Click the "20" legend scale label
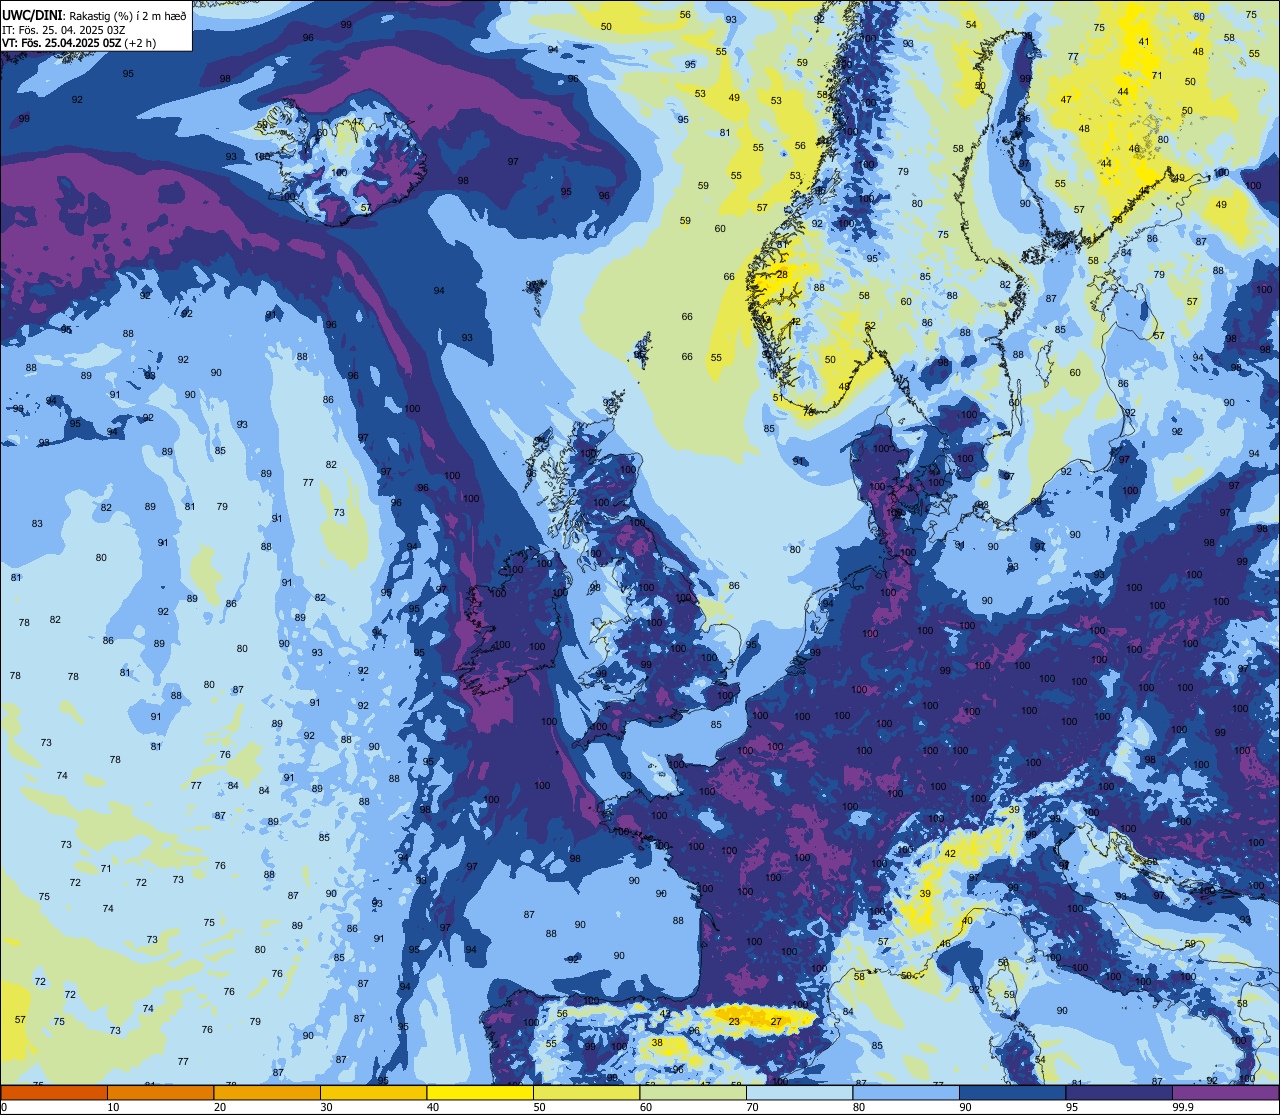The image size is (1280, 1115). (x=220, y=1107)
